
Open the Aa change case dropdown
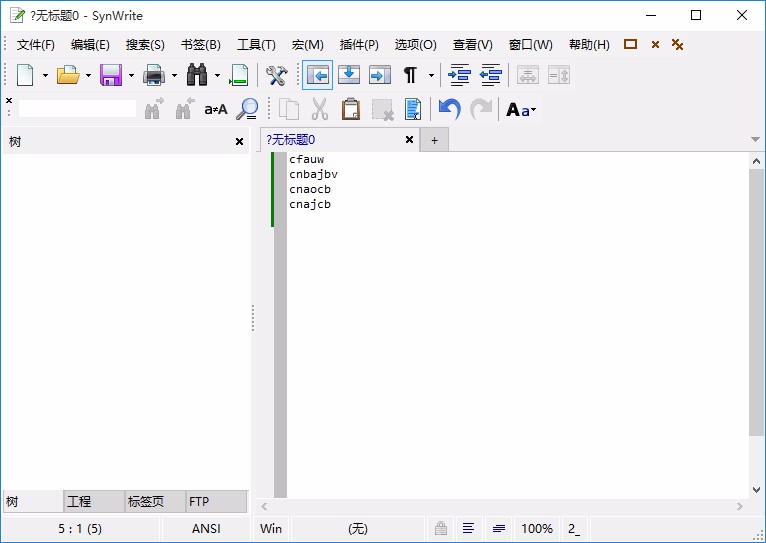[x=521, y=109]
